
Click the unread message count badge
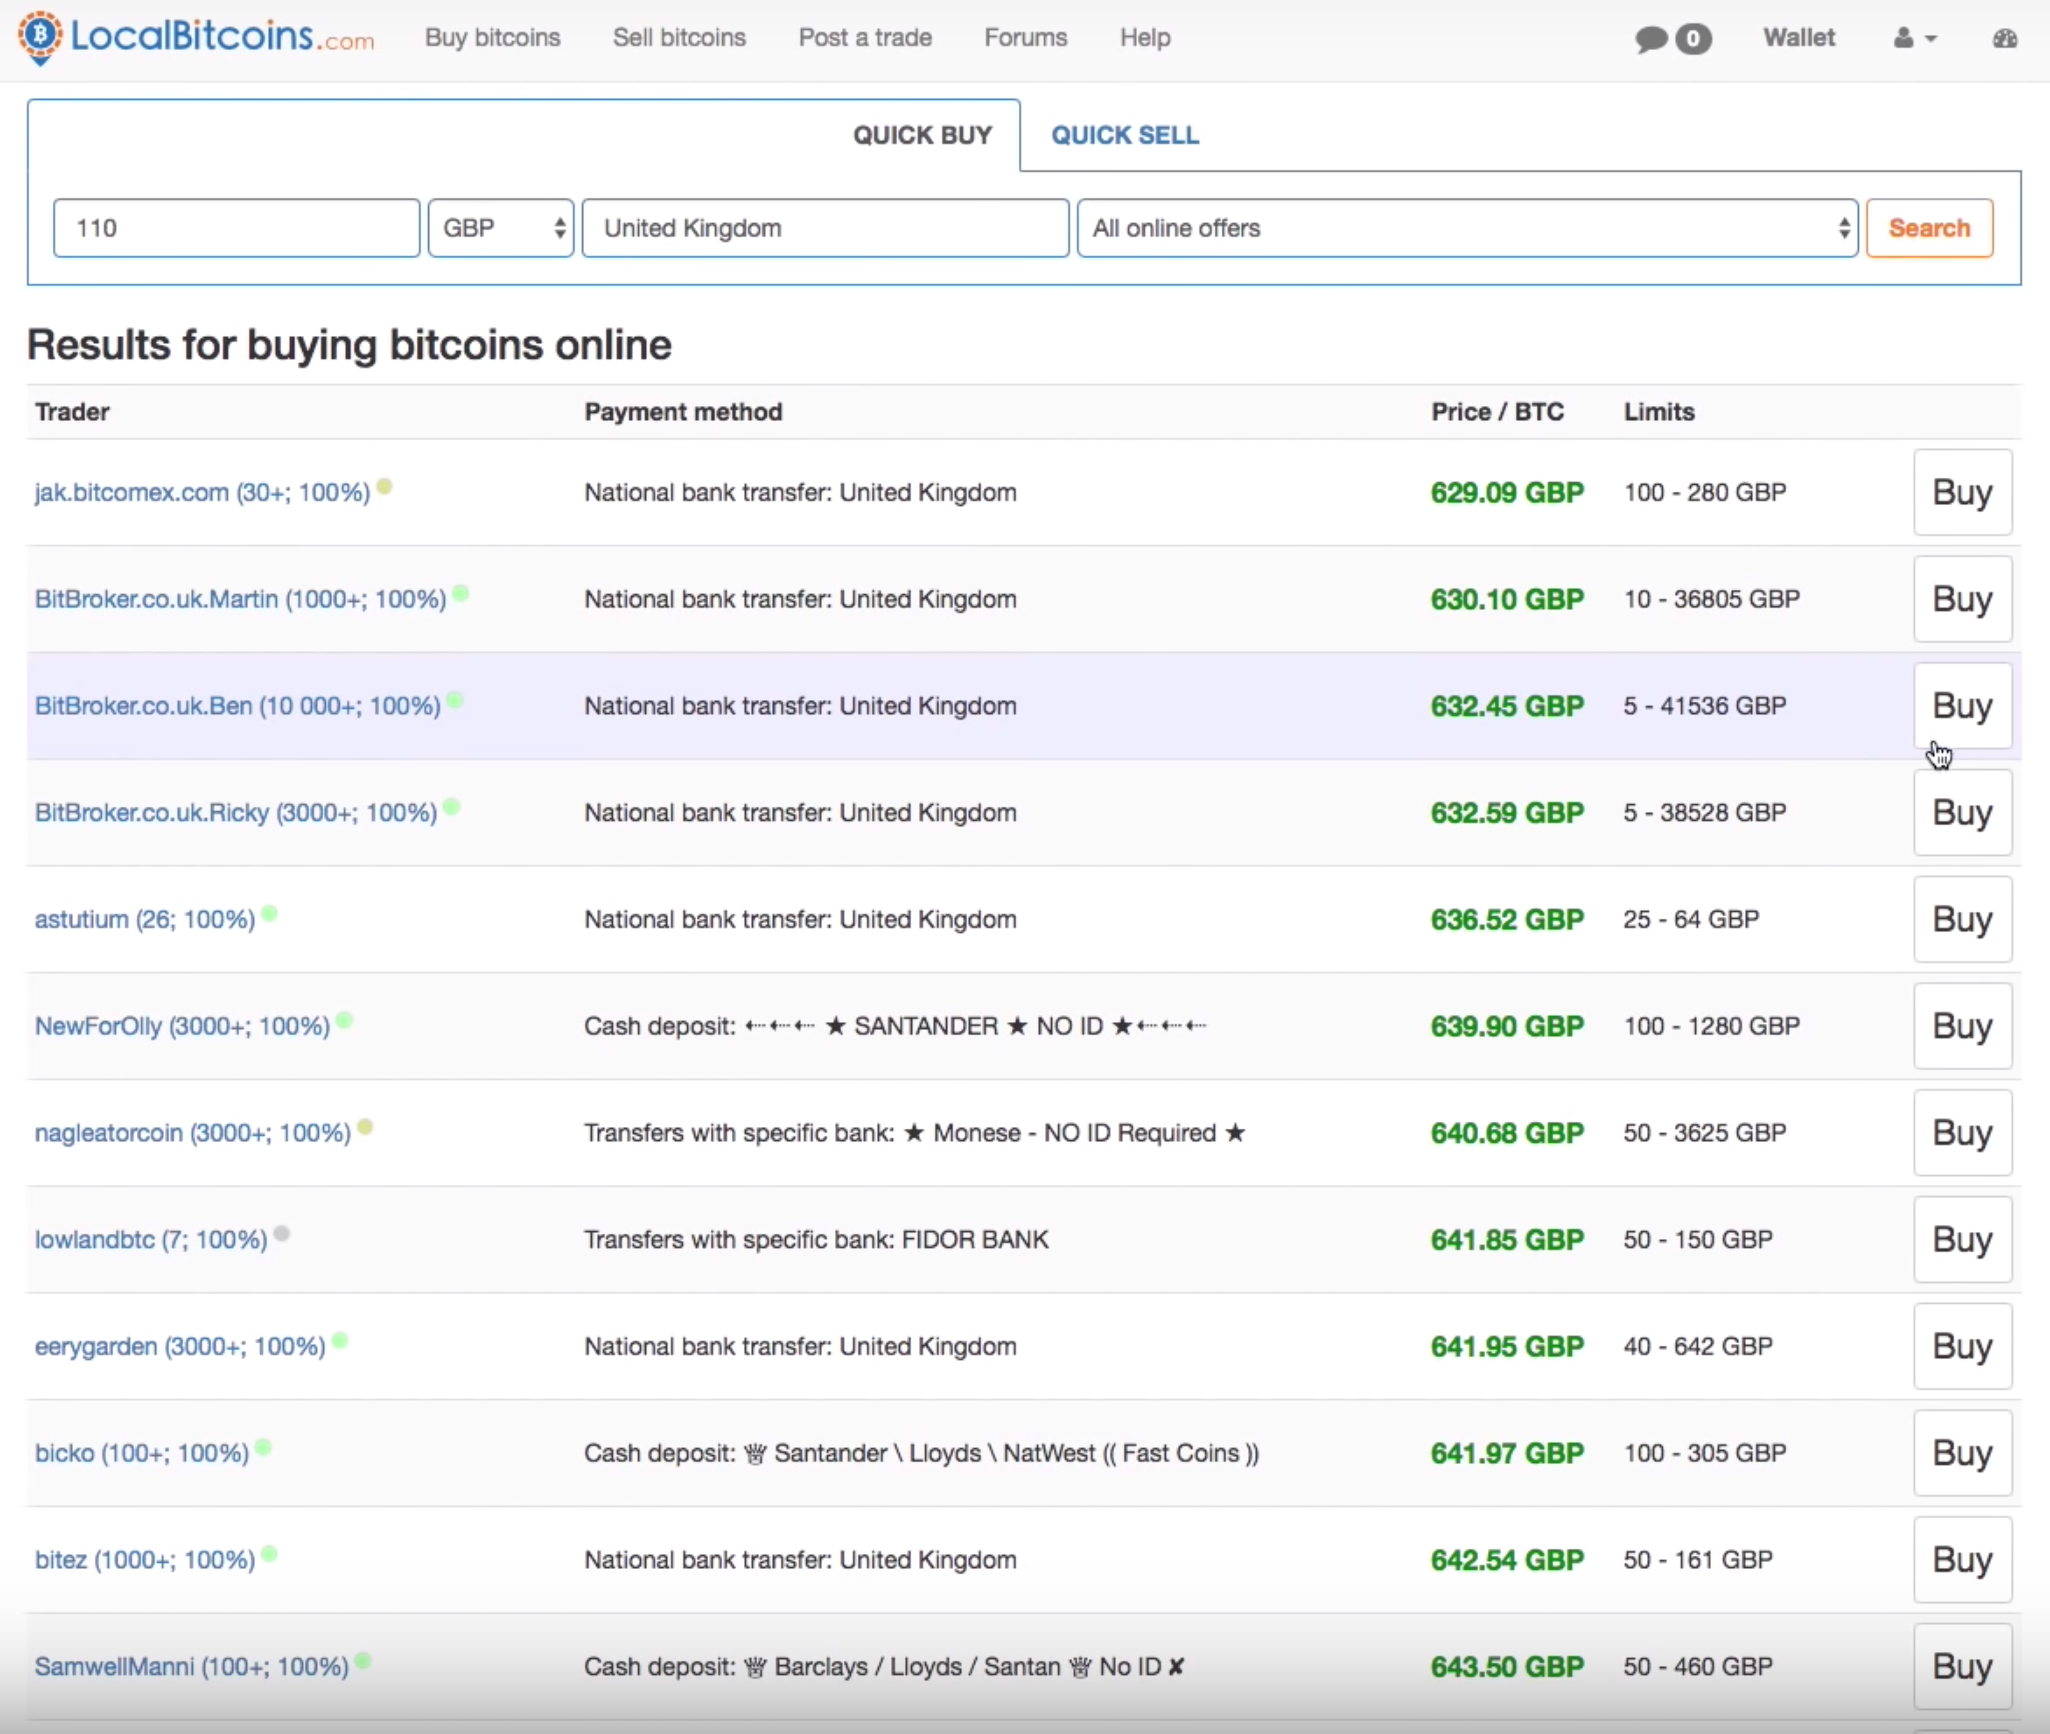pyautogui.click(x=1693, y=39)
